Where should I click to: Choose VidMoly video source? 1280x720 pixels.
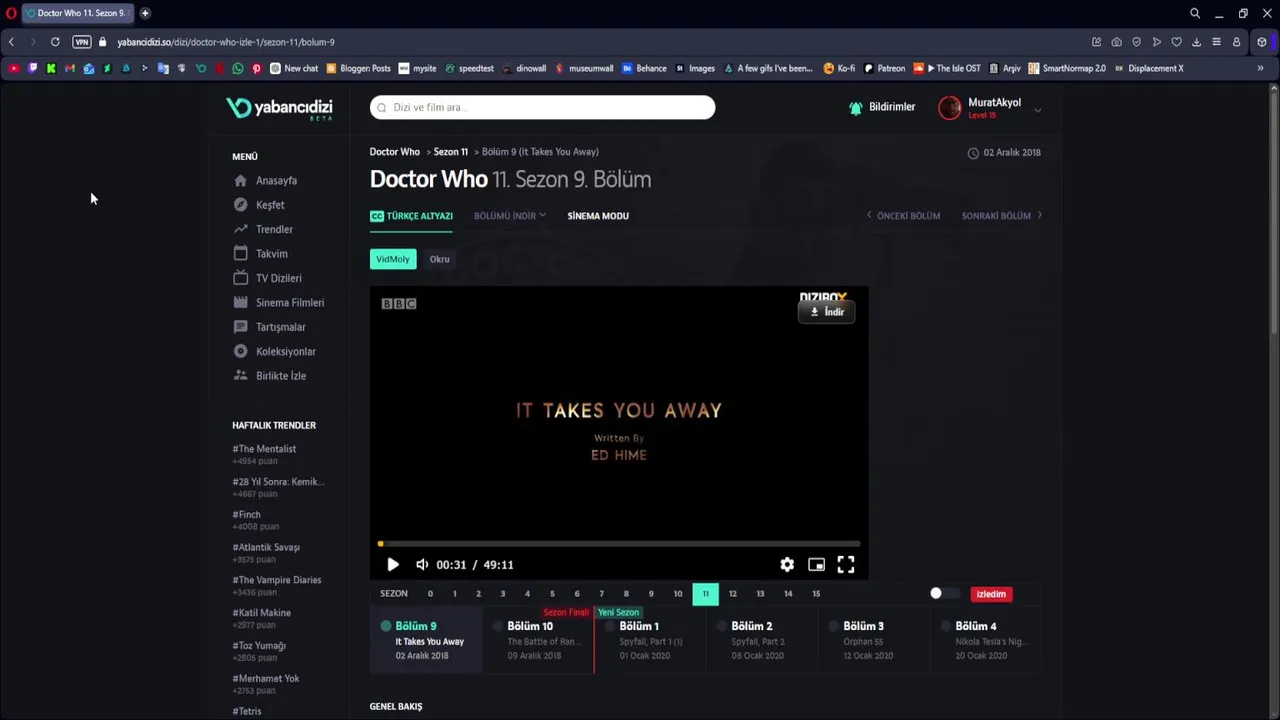pos(393,259)
